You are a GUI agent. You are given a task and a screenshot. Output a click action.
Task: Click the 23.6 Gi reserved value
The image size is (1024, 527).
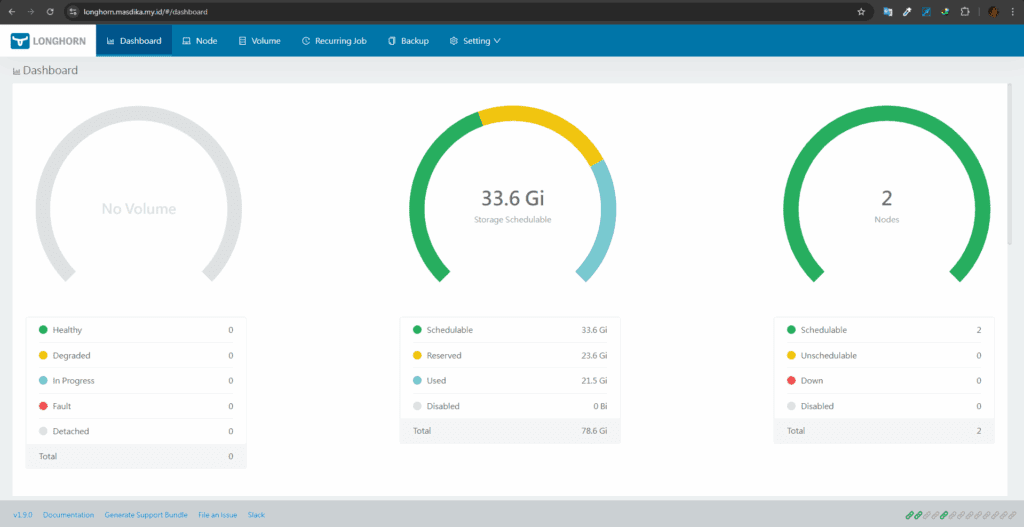[594, 355]
